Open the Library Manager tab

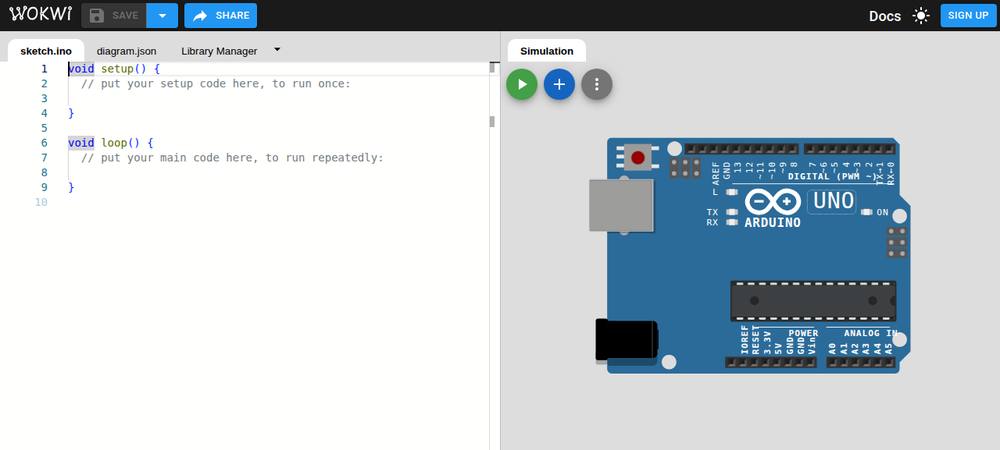click(219, 51)
